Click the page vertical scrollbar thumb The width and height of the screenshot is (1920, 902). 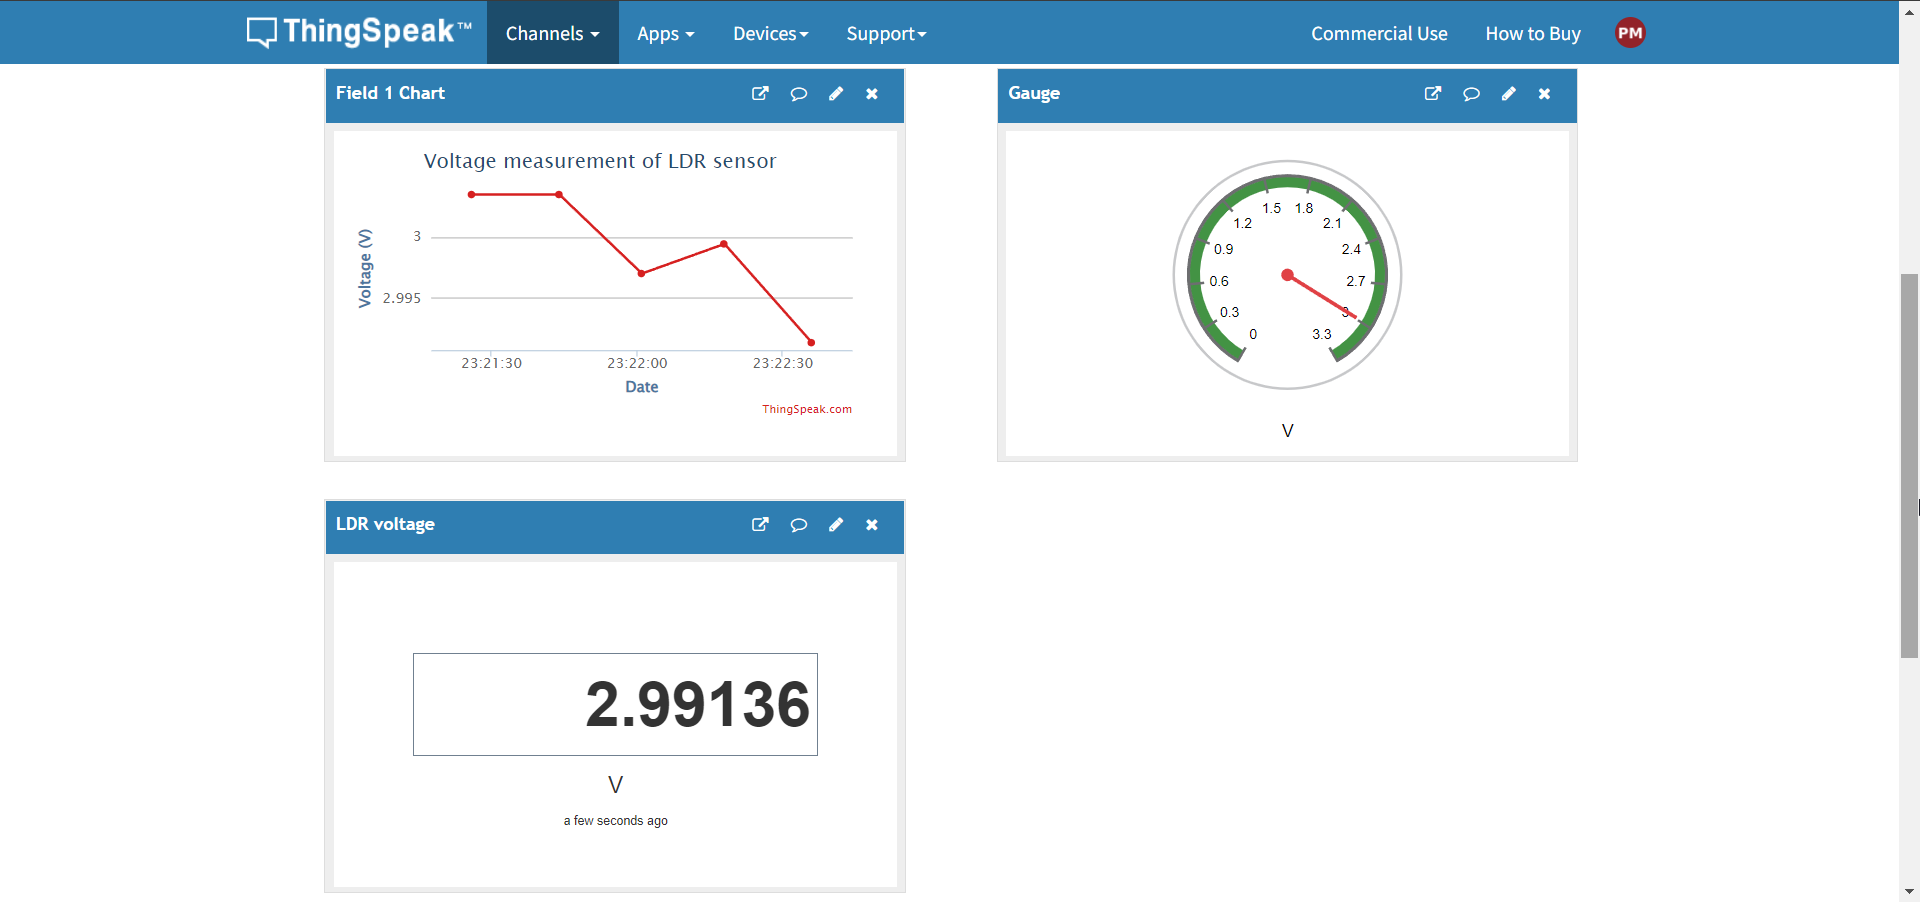pyautogui.click(x=1909, y=465)
